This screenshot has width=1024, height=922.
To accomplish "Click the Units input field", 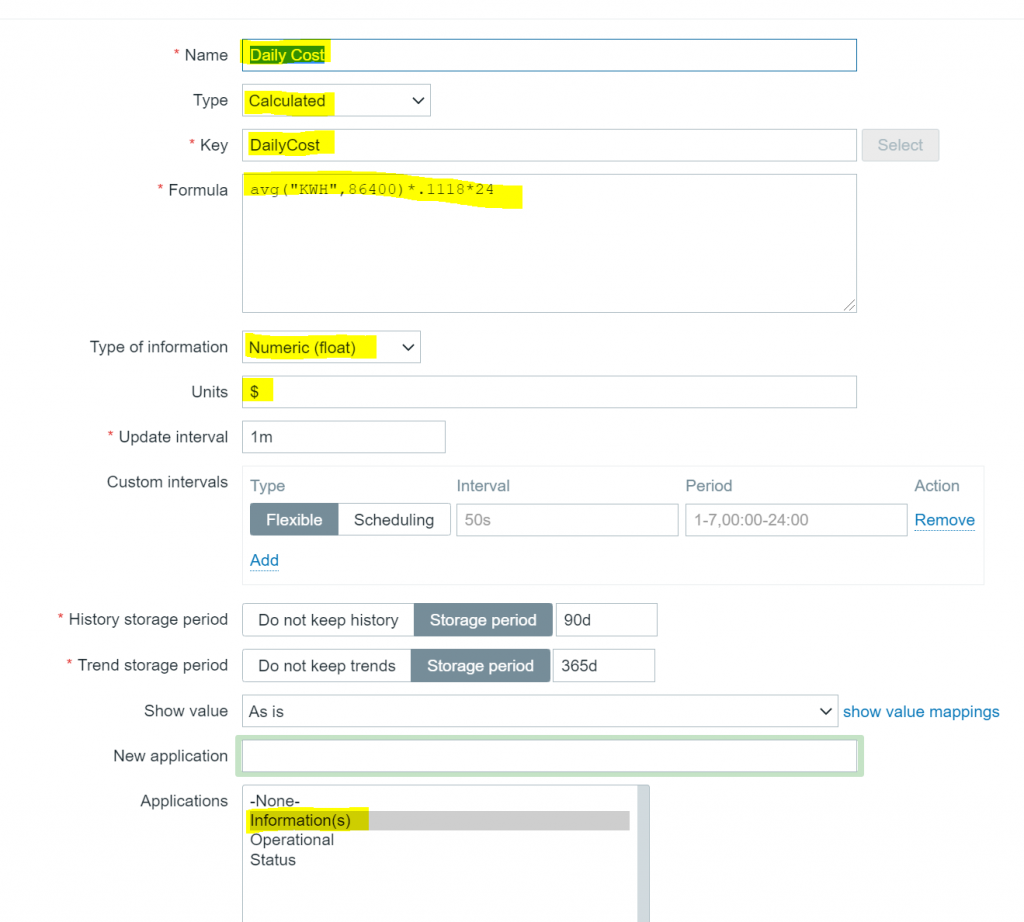I will click(x=548, y=392).
